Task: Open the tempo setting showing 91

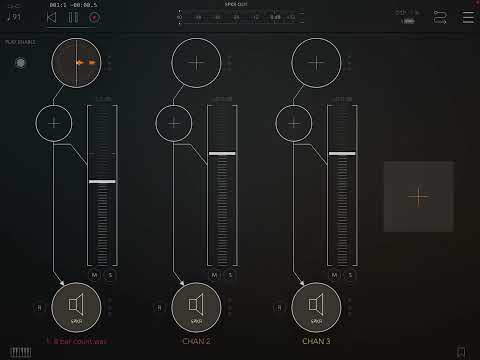Action: click(x=14, y=17)
